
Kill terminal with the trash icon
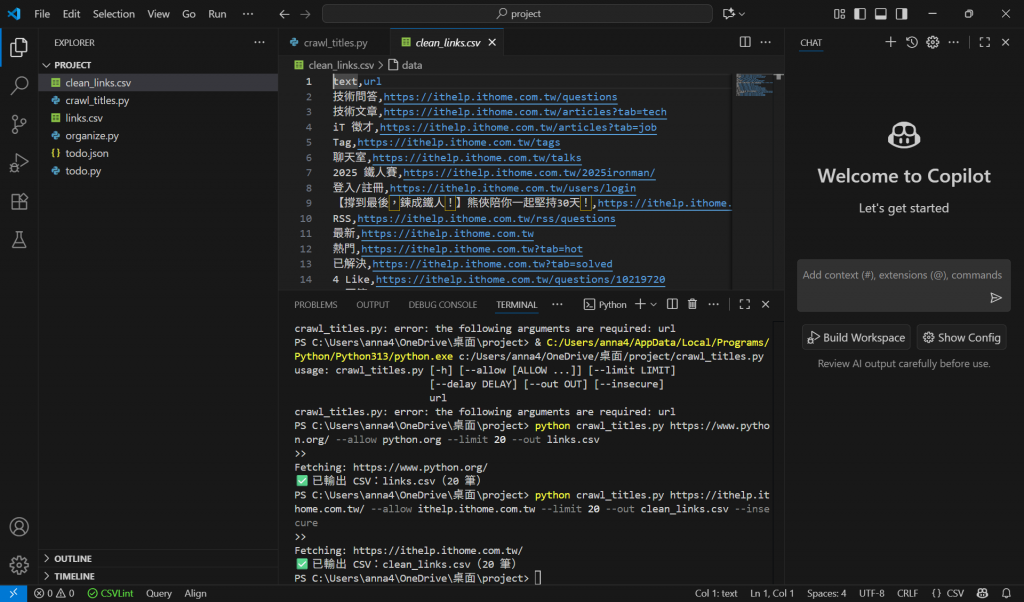(x=692, y=304)
